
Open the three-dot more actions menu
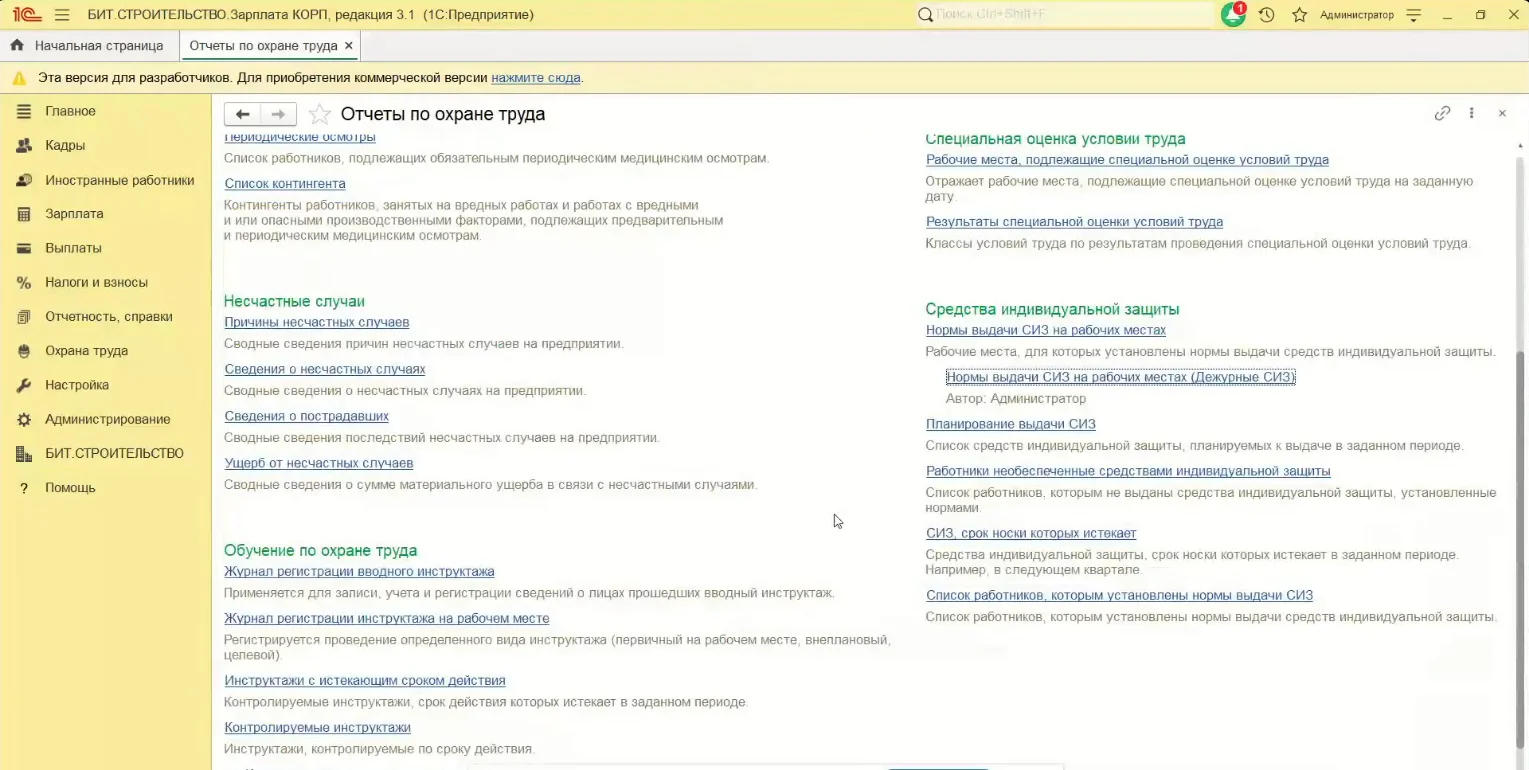tap(1471, 114)
